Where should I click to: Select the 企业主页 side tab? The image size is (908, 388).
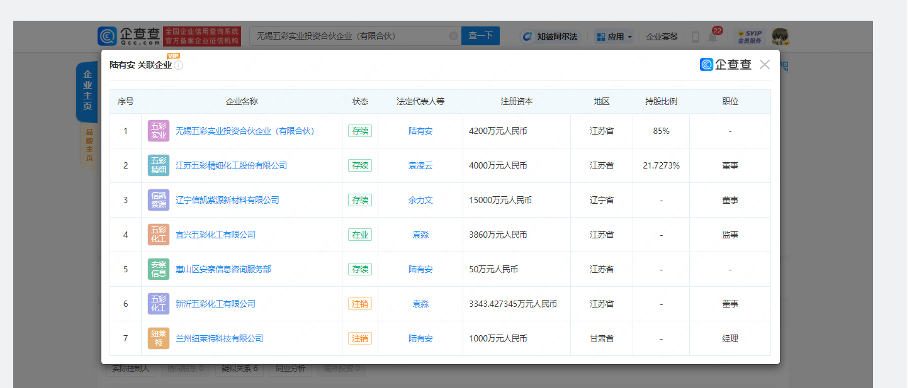[87, 91]
